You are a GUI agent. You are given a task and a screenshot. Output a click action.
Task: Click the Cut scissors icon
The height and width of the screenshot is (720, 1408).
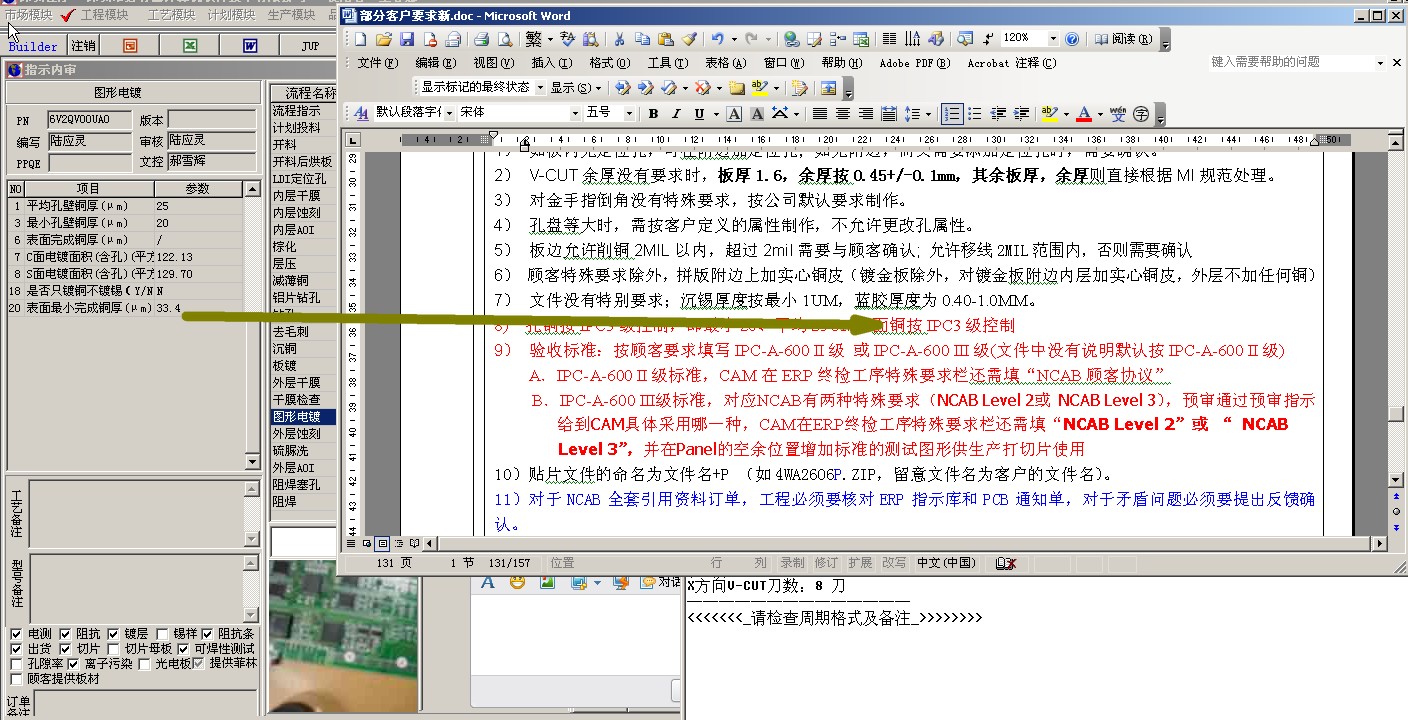[x=618, y=39]
